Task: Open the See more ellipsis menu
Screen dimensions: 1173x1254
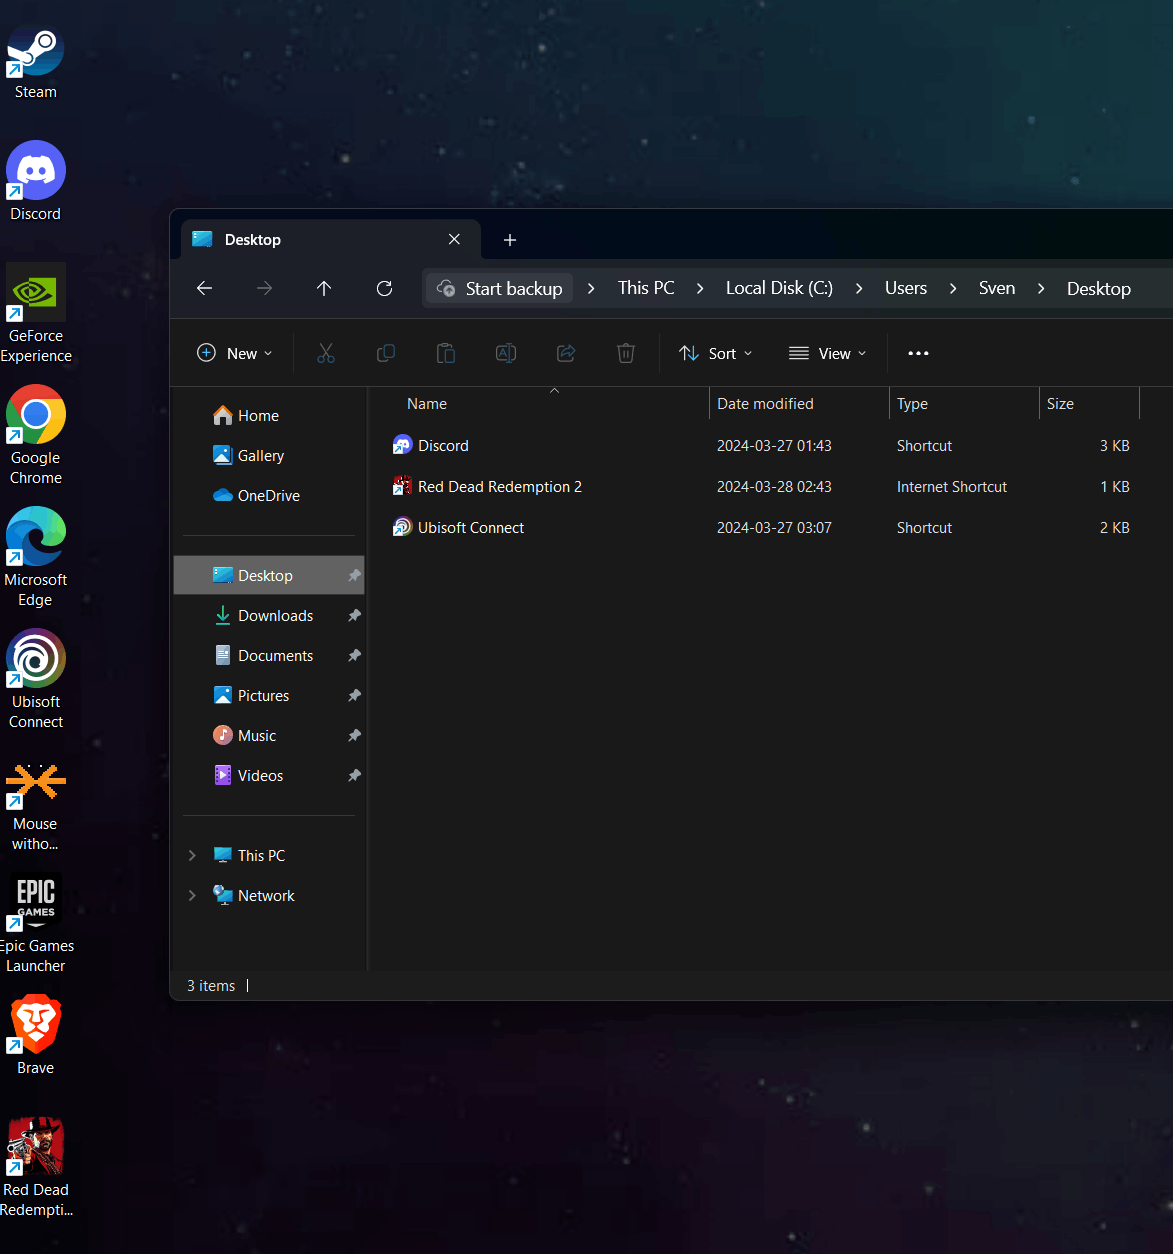Action: (x=918, y=353)
